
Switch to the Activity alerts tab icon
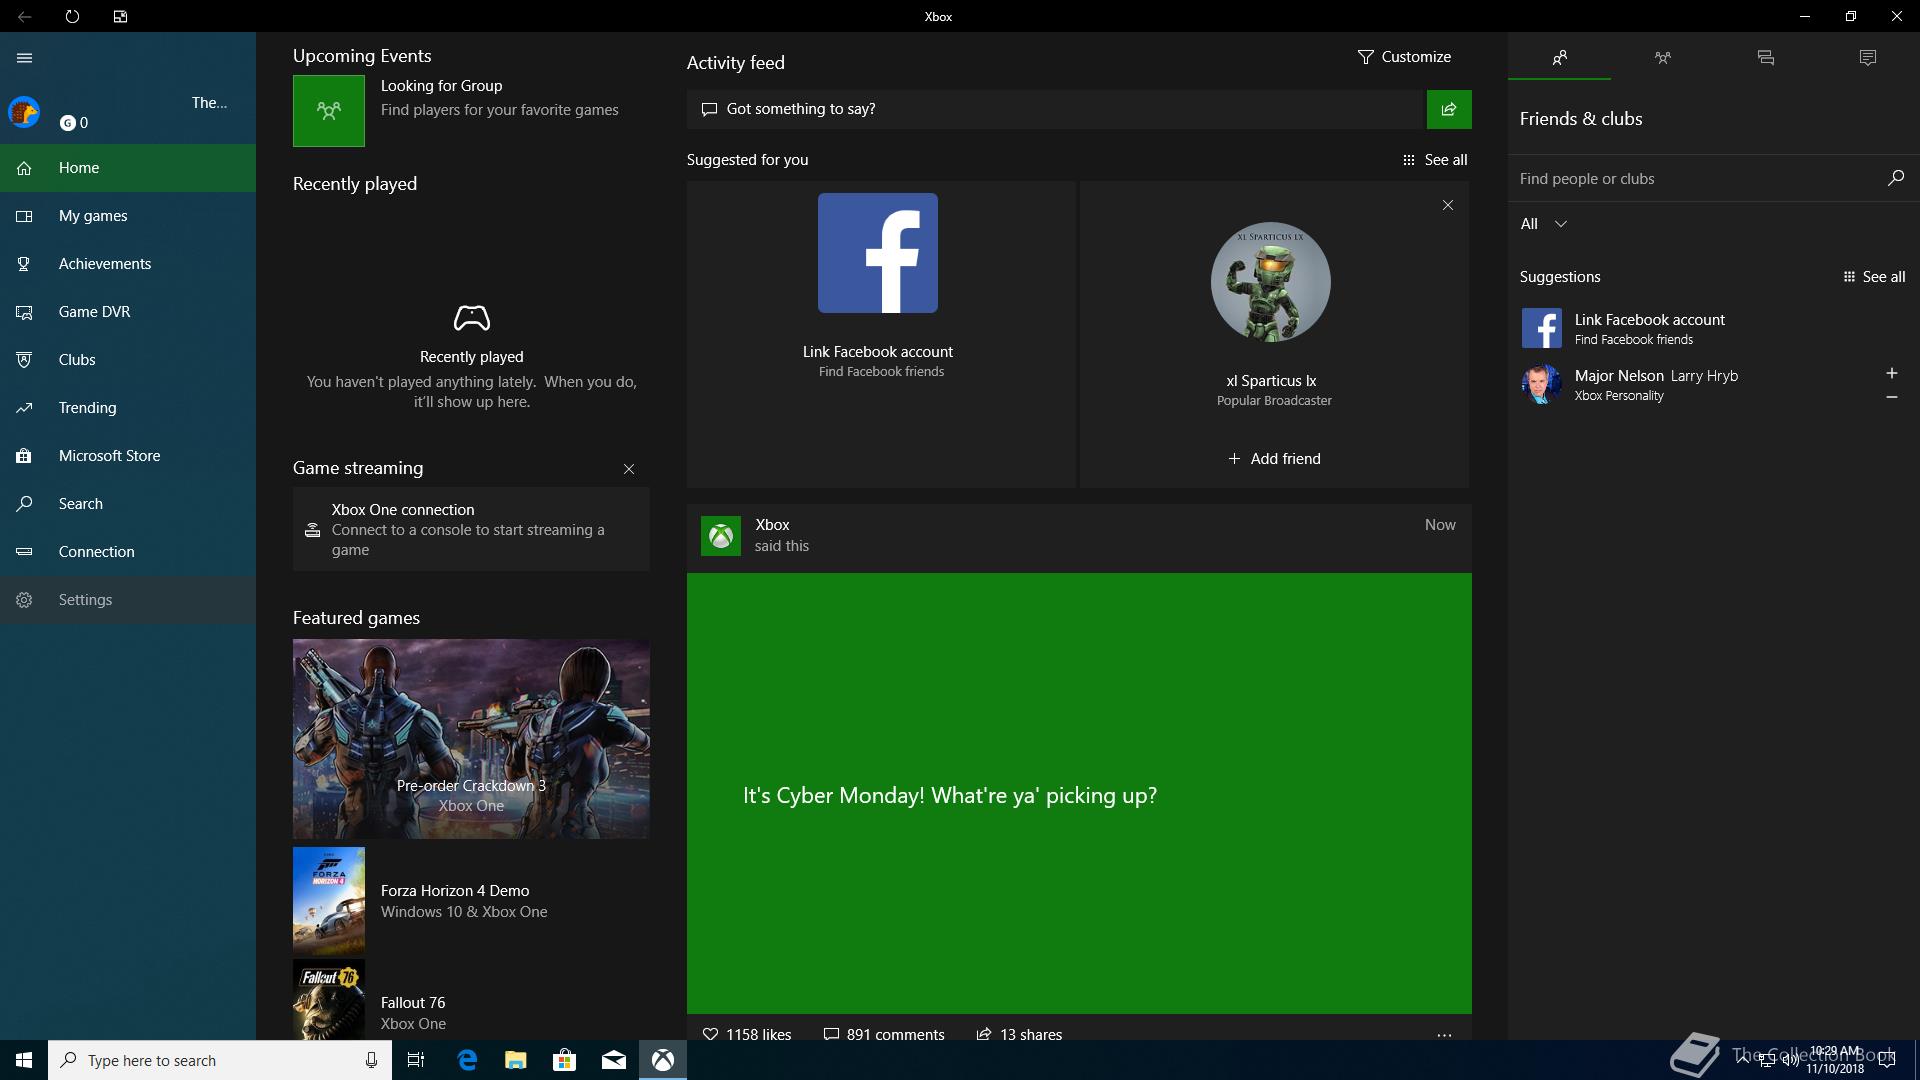click(1868, 58)
